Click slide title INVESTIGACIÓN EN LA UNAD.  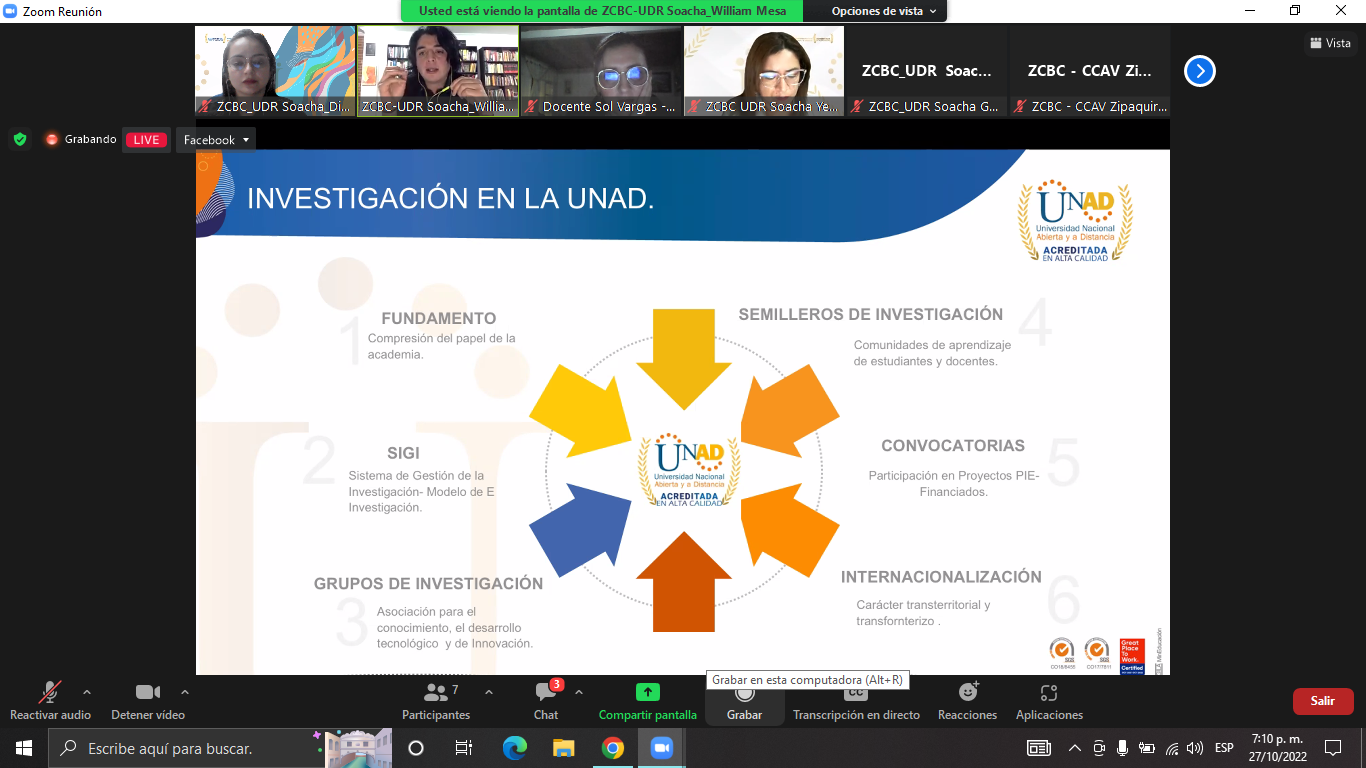point(450,198)
